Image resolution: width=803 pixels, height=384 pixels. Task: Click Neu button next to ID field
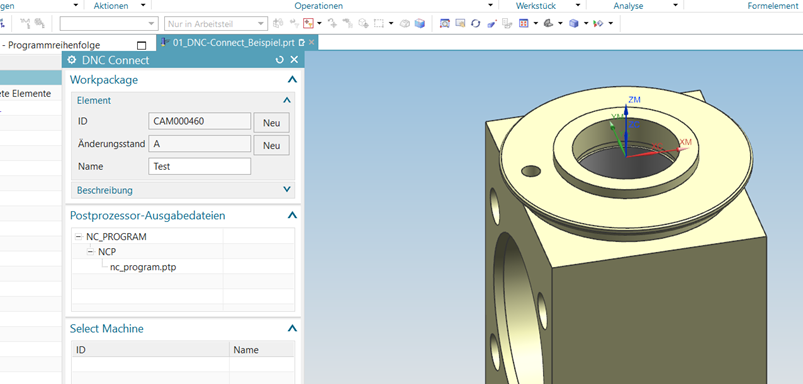point(271,123)
